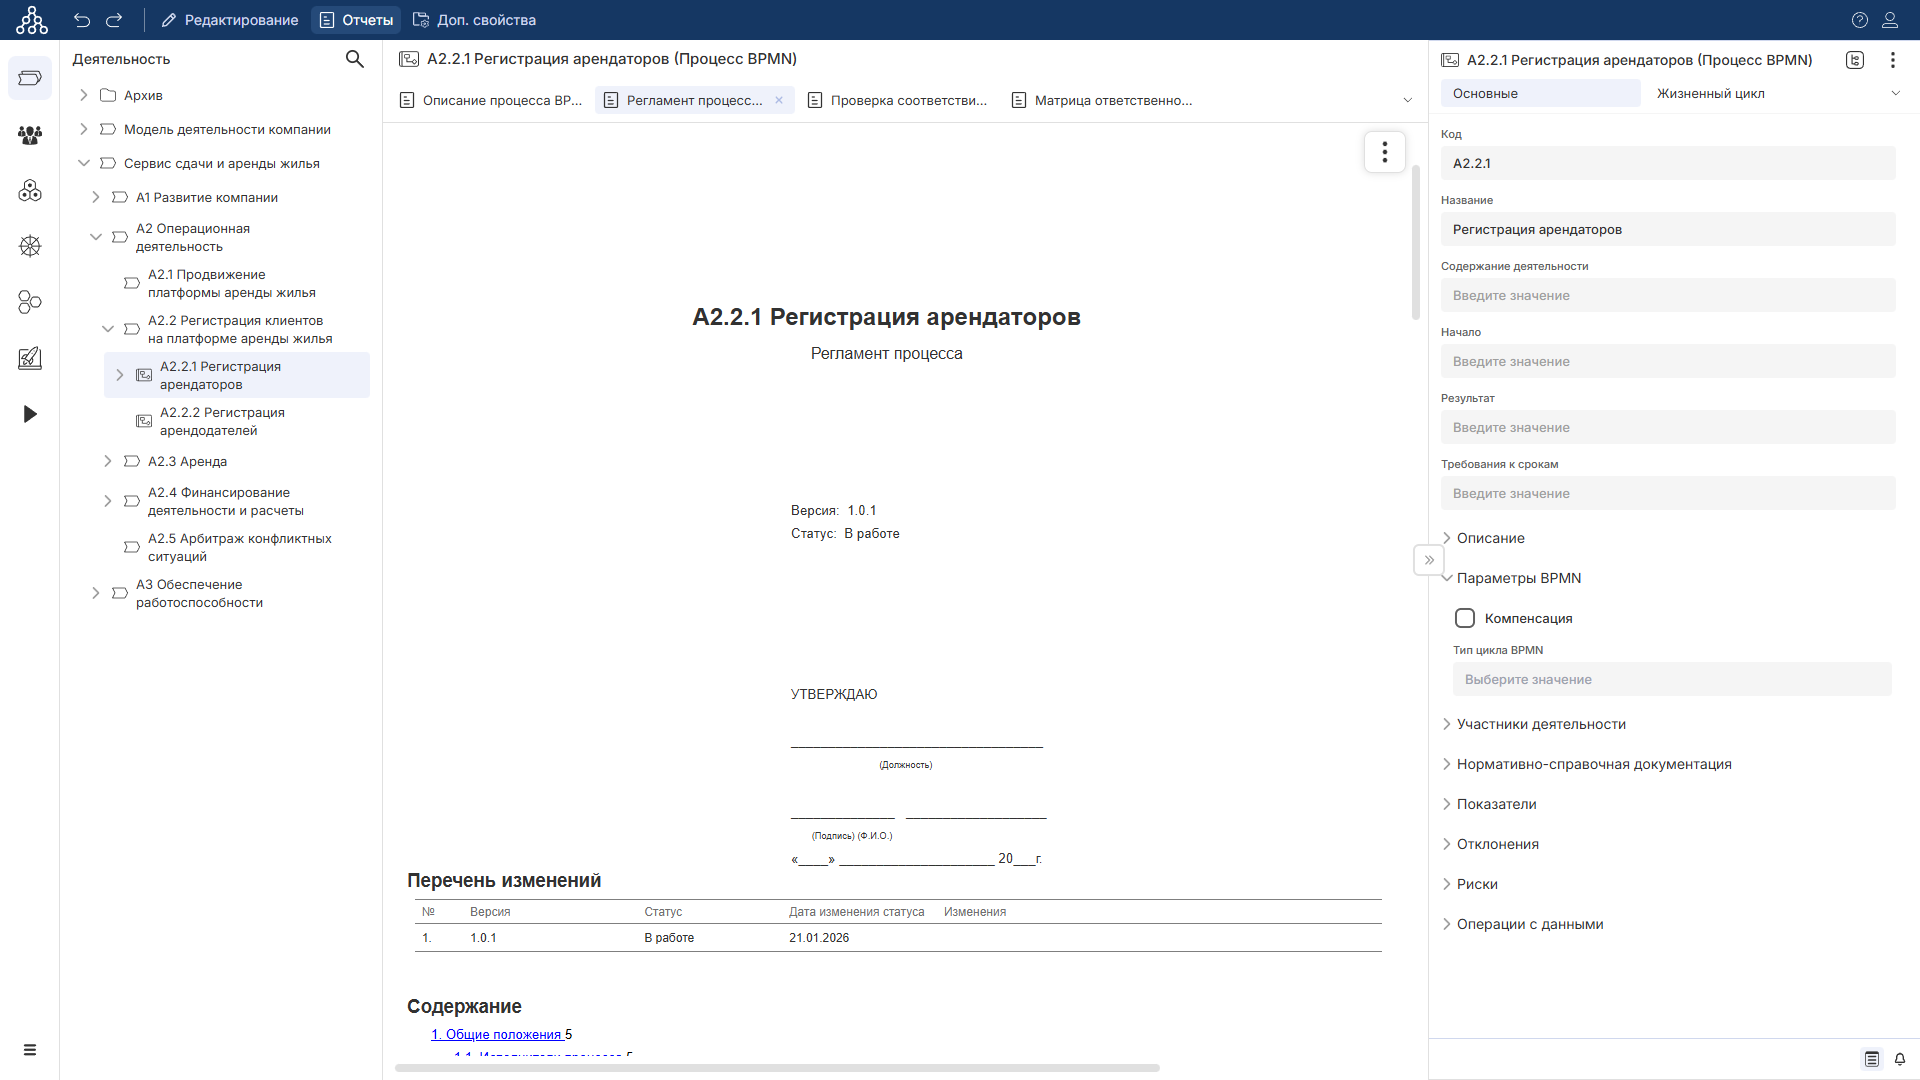Click the people group sidebar icon
The height and width of the screenshot is (1080, 1920).
click(x=30, y=134)
